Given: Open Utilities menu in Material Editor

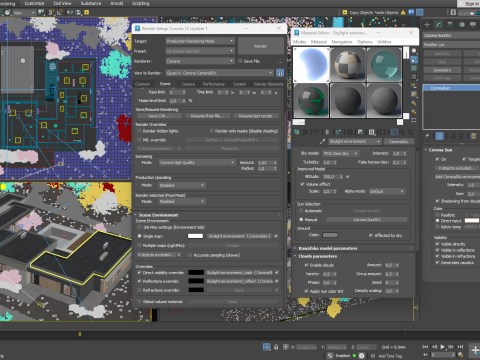Looking at the screenshot, I should pos(384,42).
